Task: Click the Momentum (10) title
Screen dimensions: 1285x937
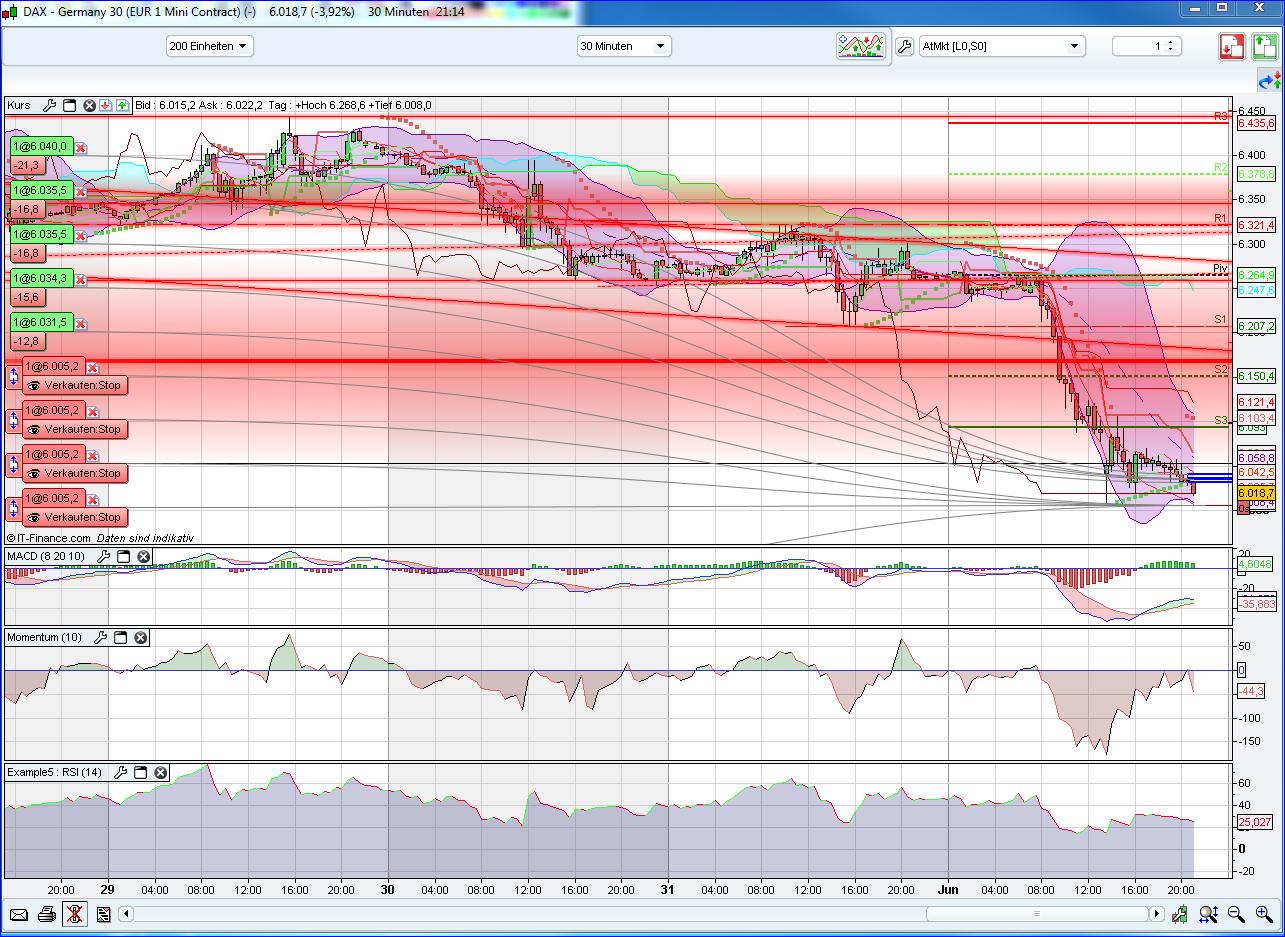Action: pyautogui.click(x=45, y=637)
